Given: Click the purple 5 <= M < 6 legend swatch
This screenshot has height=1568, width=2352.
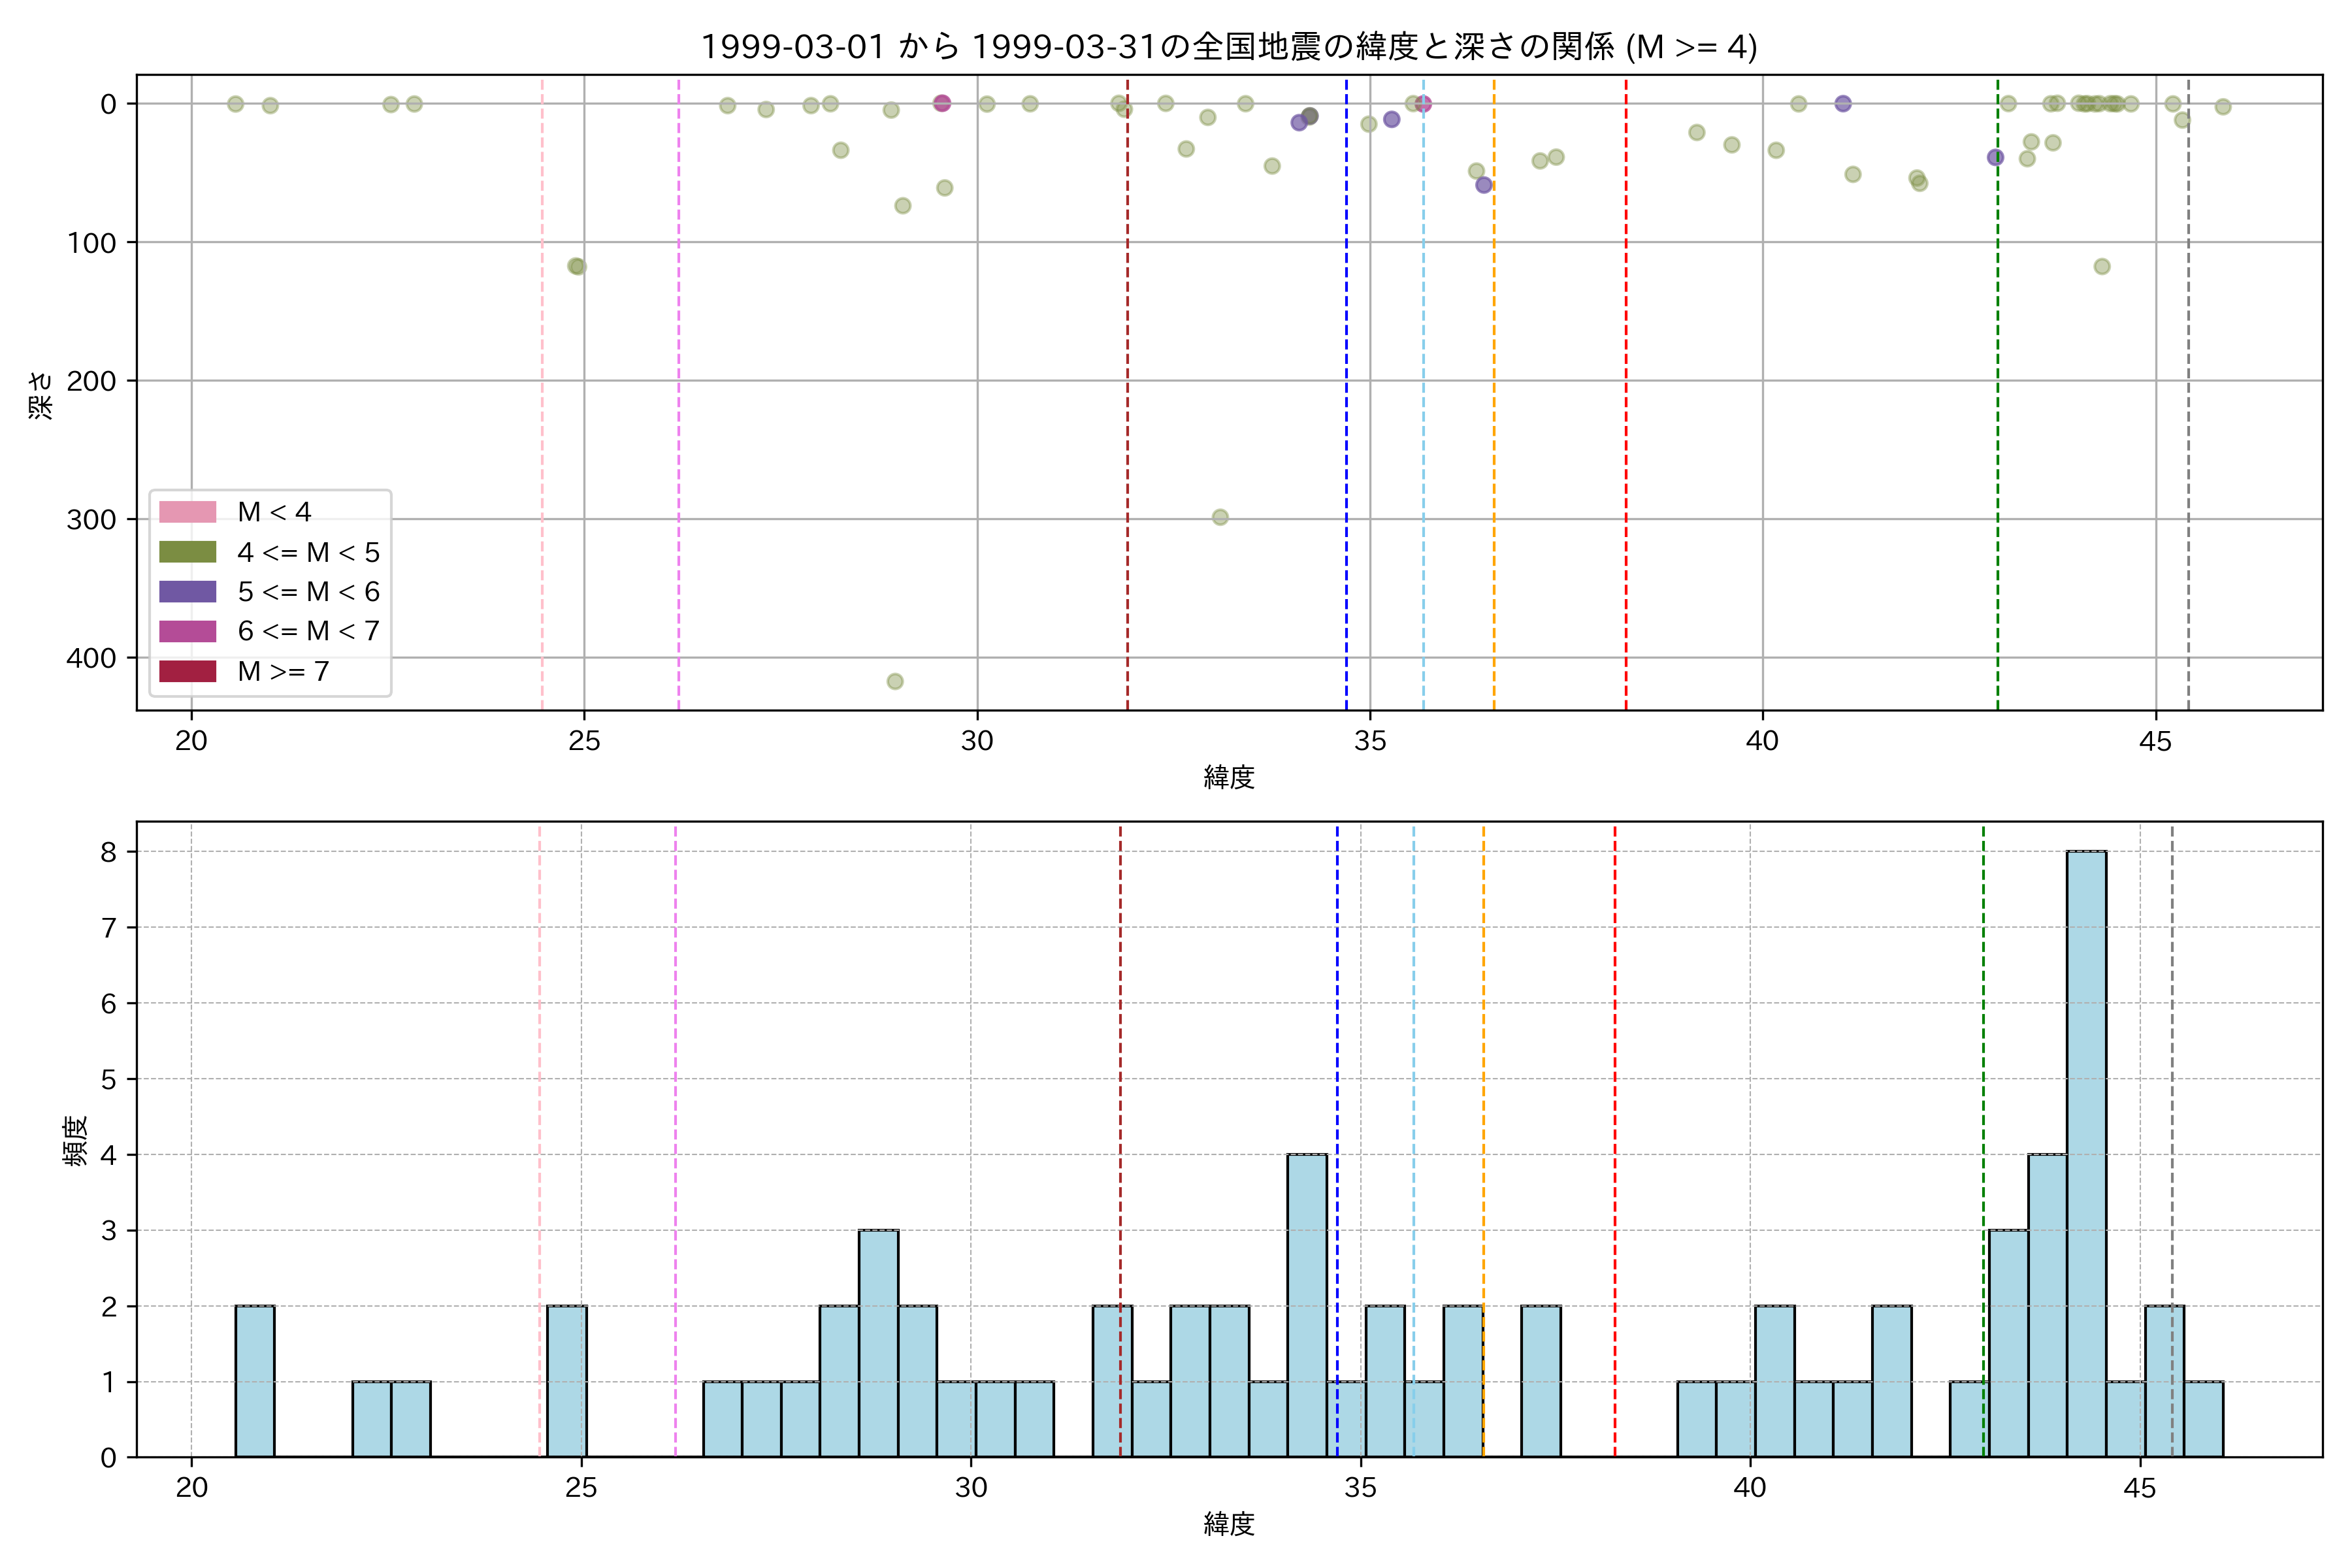Looking at the screenshot, I should (x=187, y=592).
